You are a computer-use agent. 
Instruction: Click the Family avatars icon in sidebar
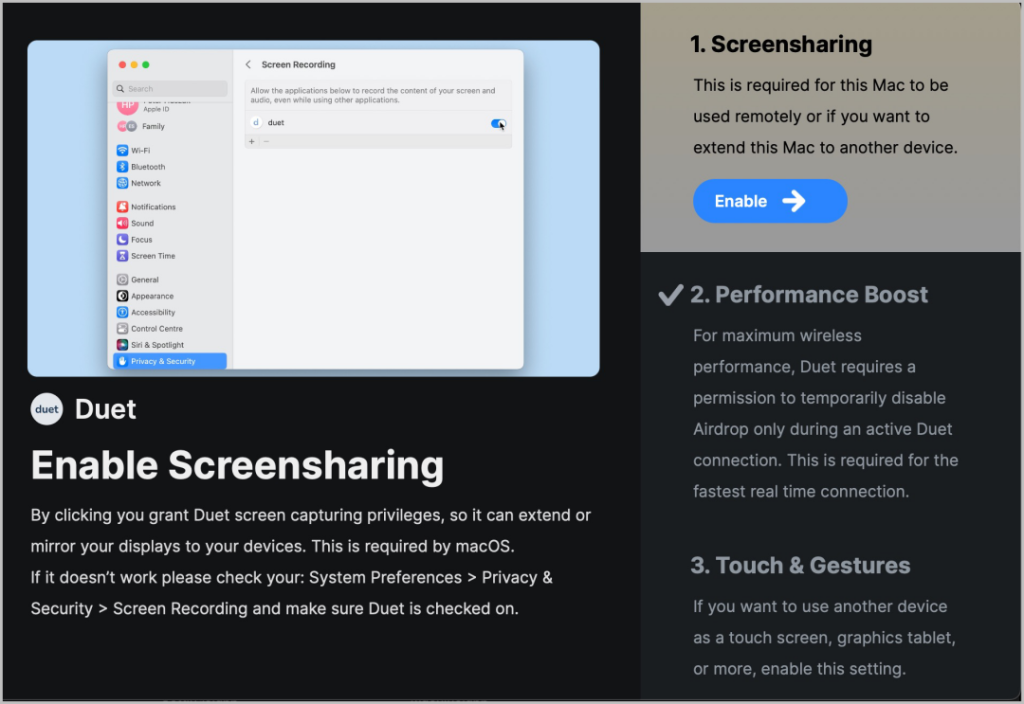pyautogui.click(x=127, y=126)
